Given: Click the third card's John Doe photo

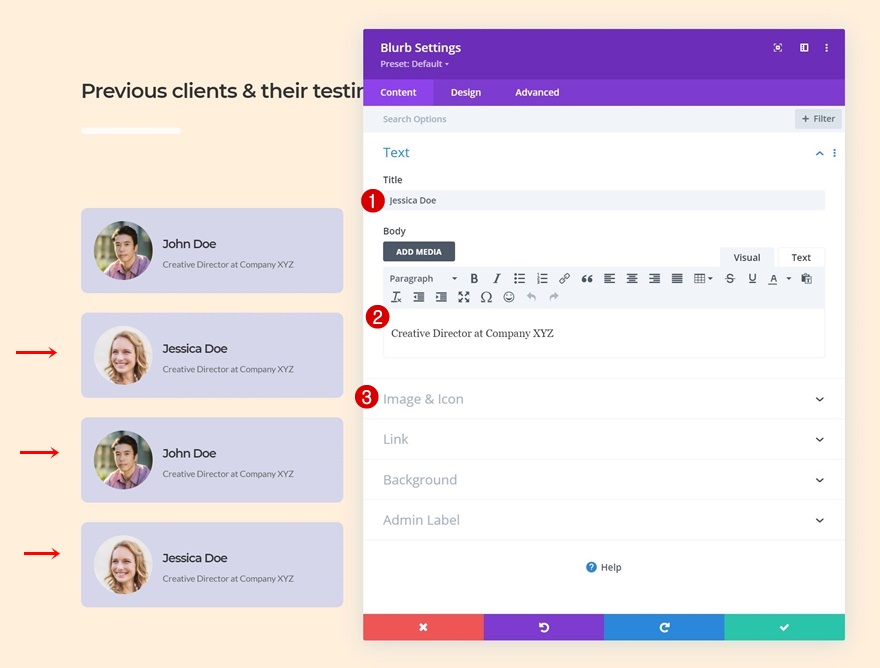Looking at the screenshot, I should [x=123, y=460].
